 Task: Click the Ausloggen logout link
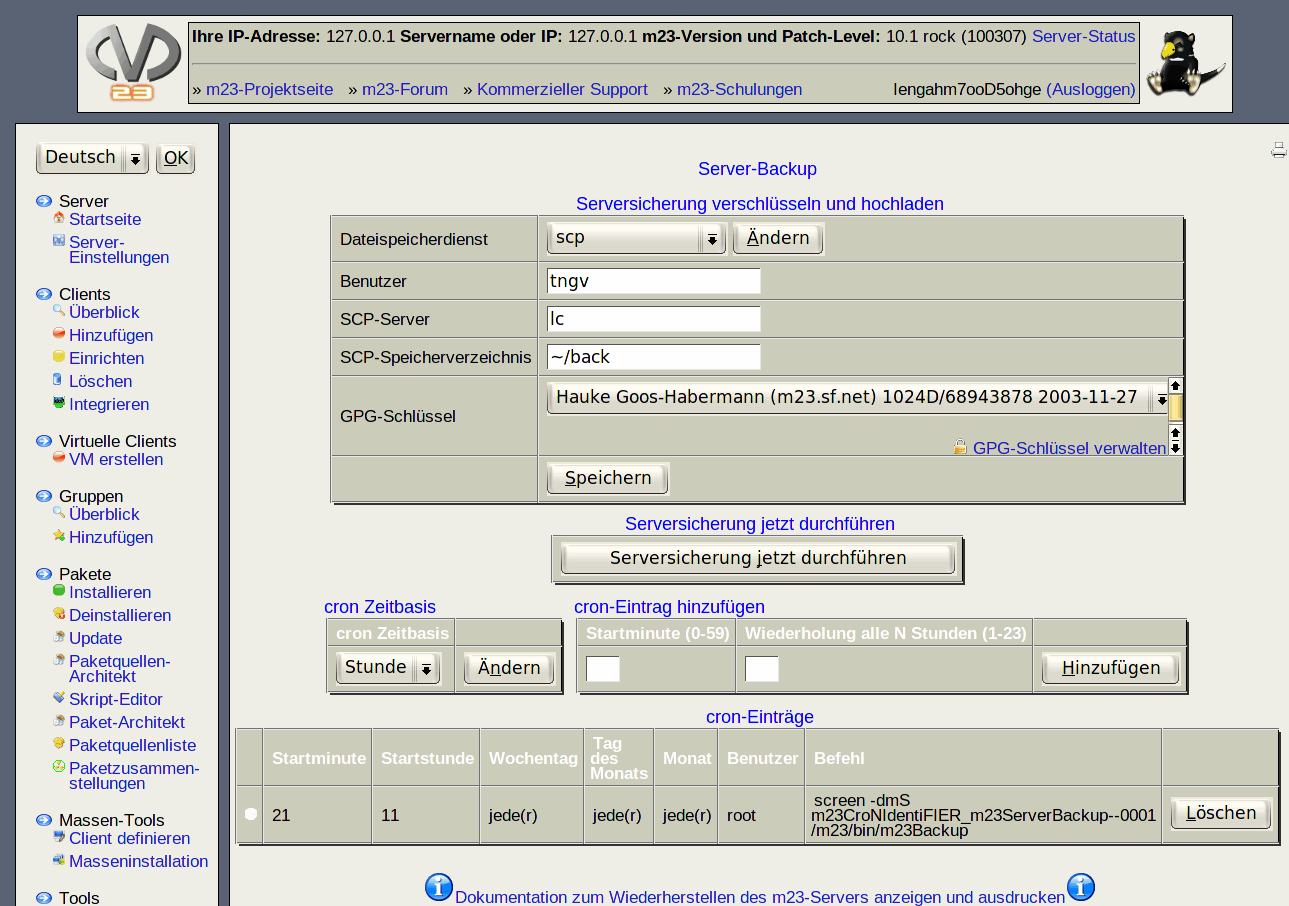[x=1090, y=89]
